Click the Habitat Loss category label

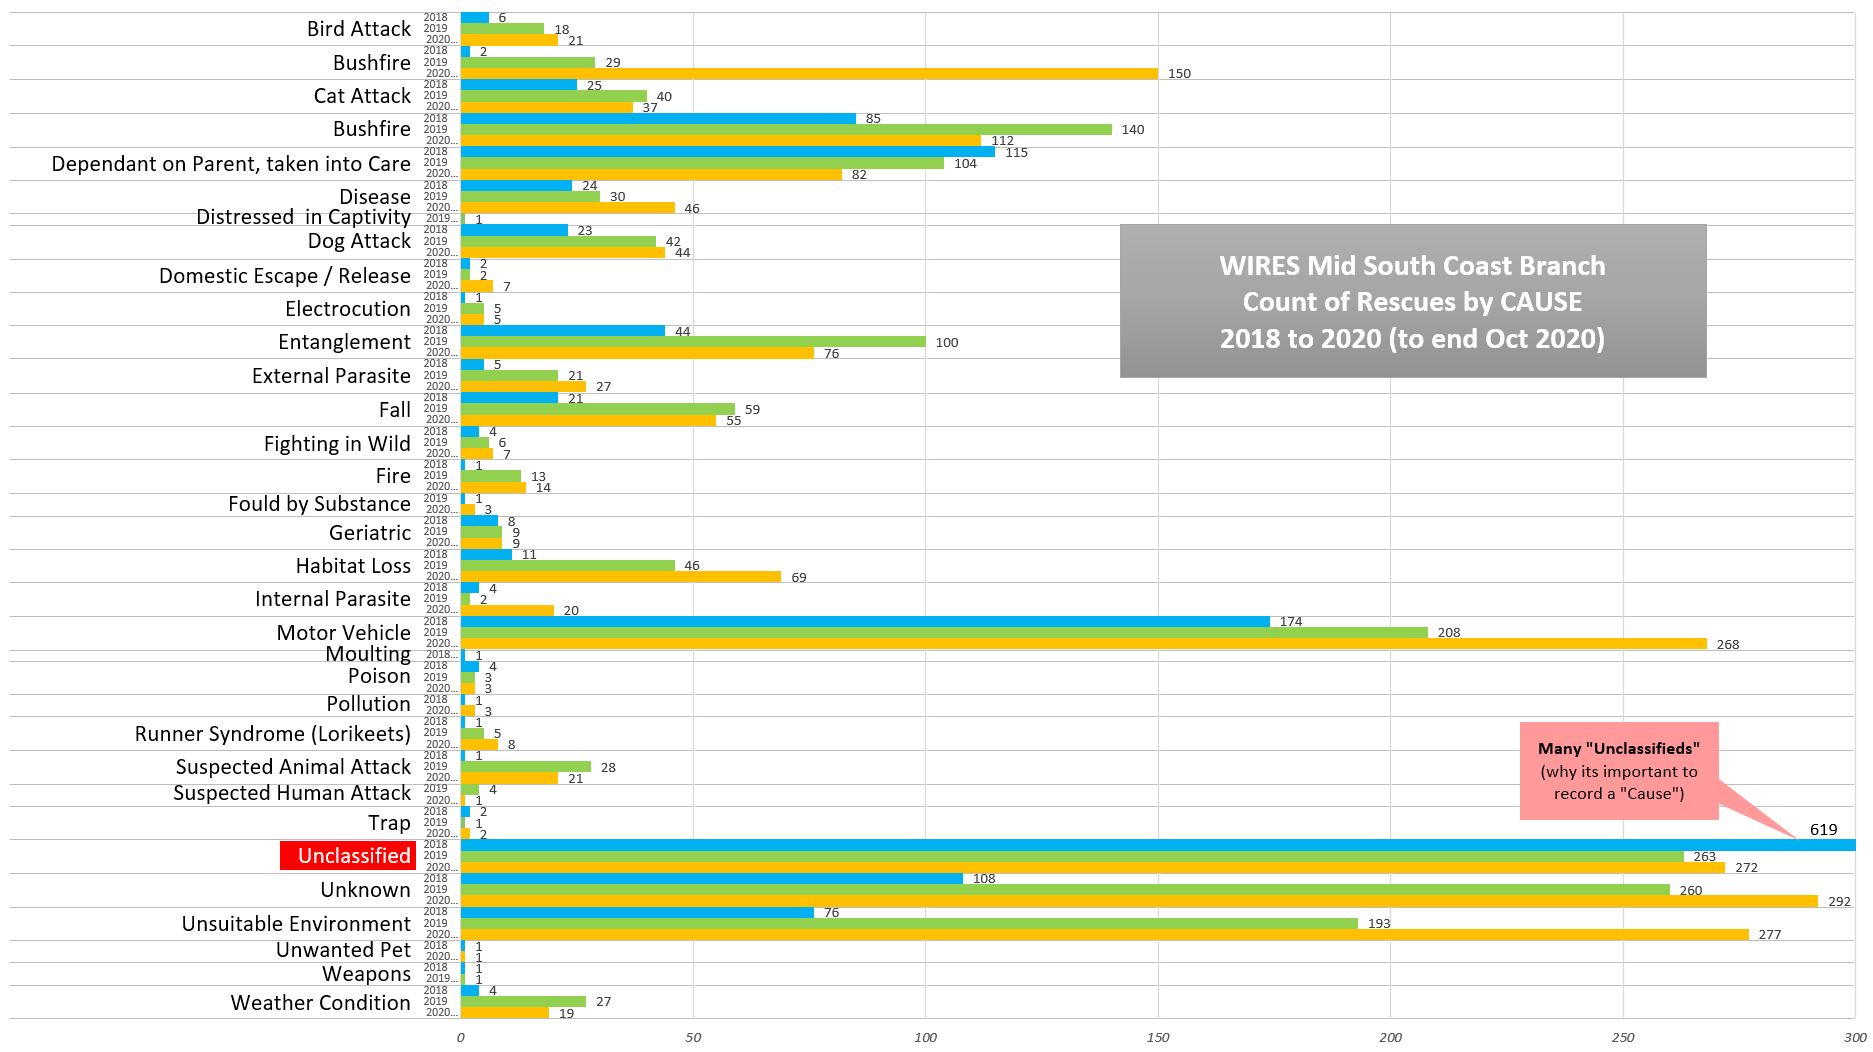tap(353, 566)
